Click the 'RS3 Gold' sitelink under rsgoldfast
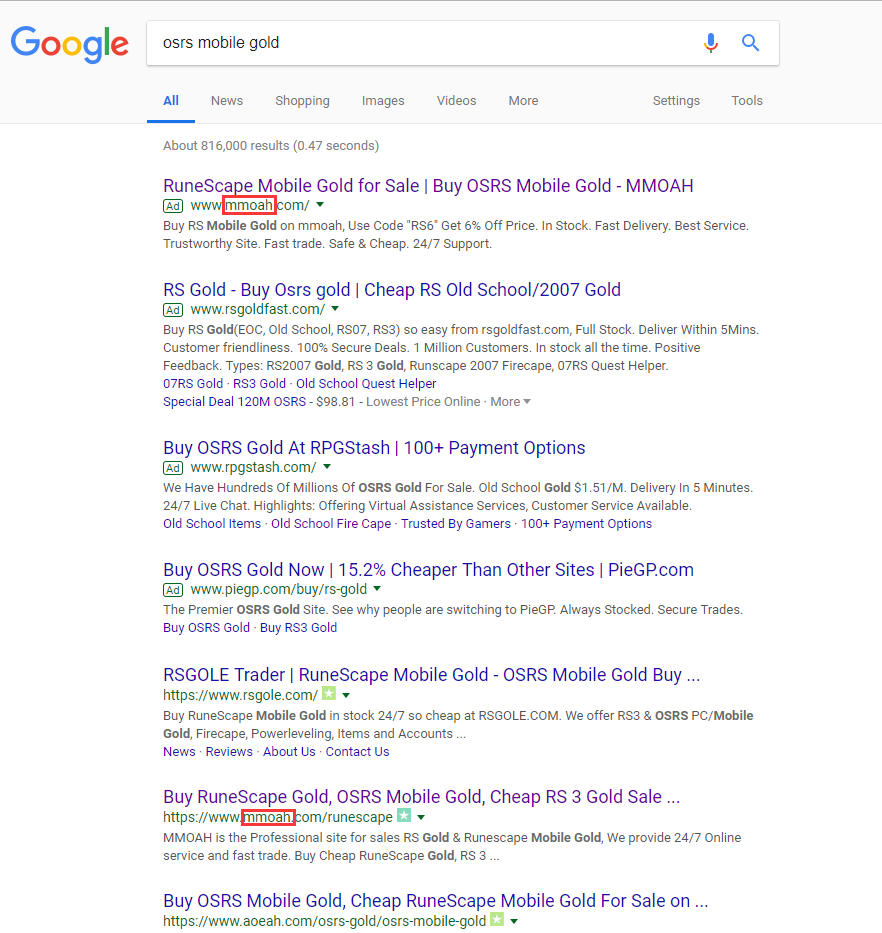 (259, 384)
